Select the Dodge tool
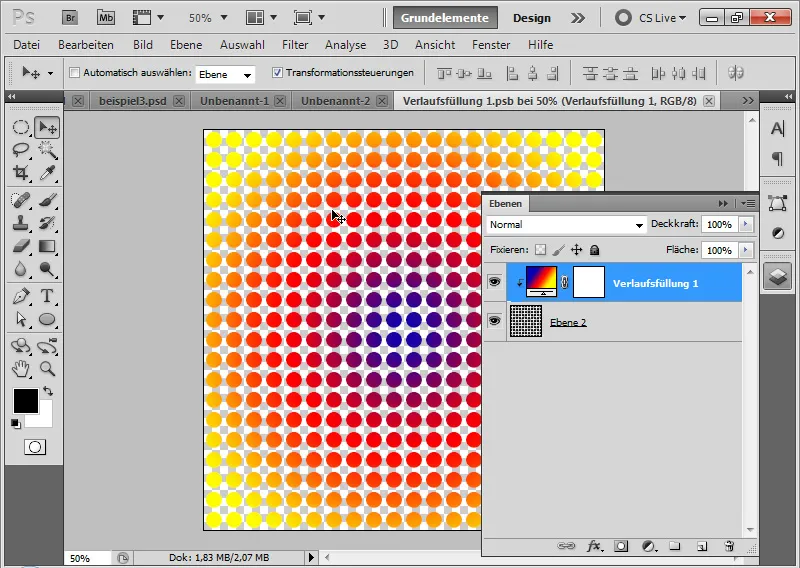Image resolution: width=800 pixels, height=568 pixels. coord(47,268)
